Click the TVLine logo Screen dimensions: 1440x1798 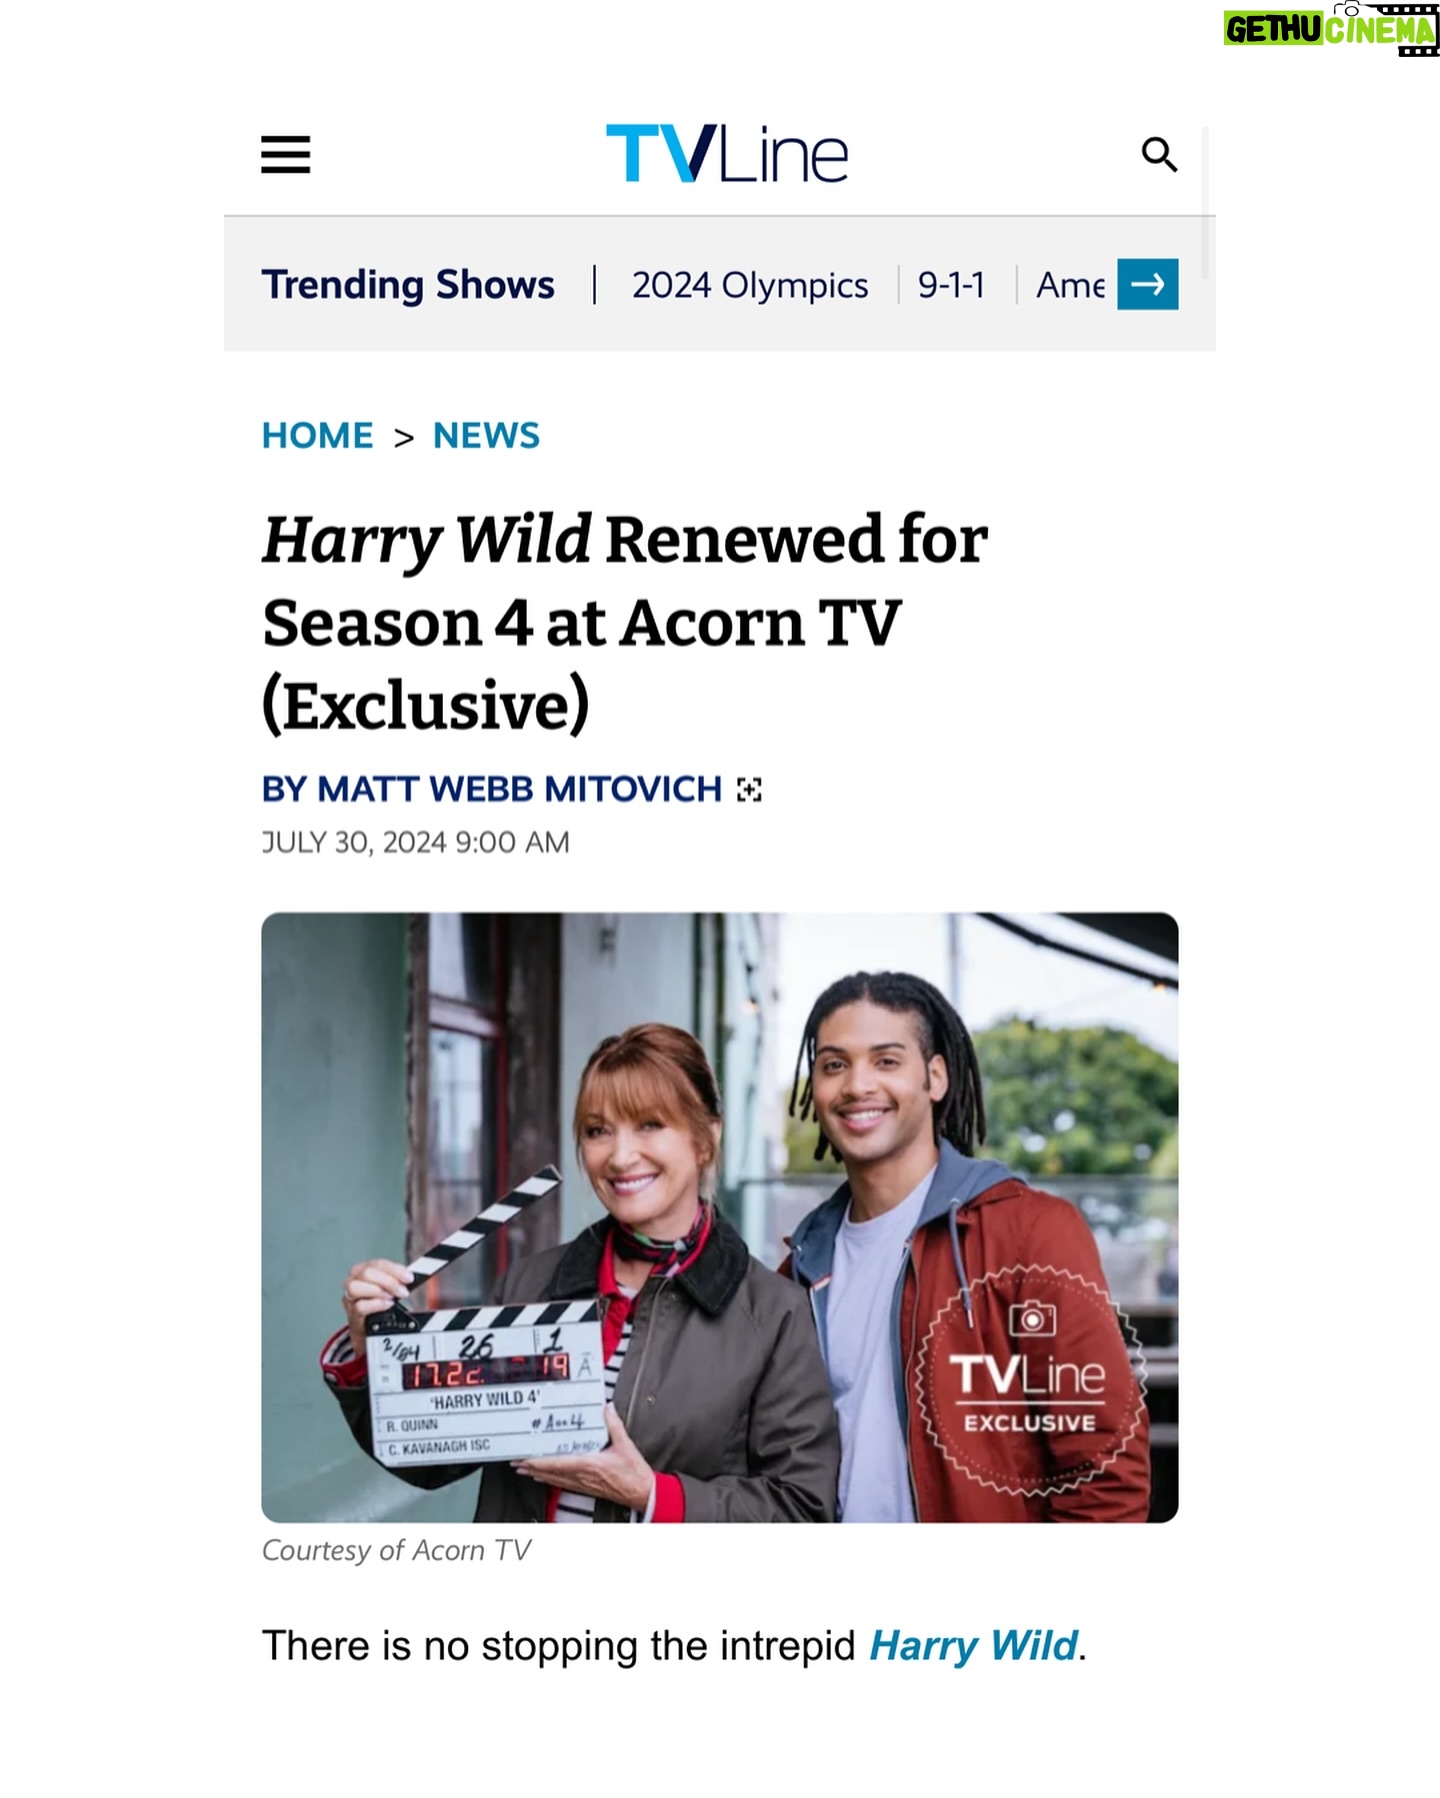(x=727, y=154)
